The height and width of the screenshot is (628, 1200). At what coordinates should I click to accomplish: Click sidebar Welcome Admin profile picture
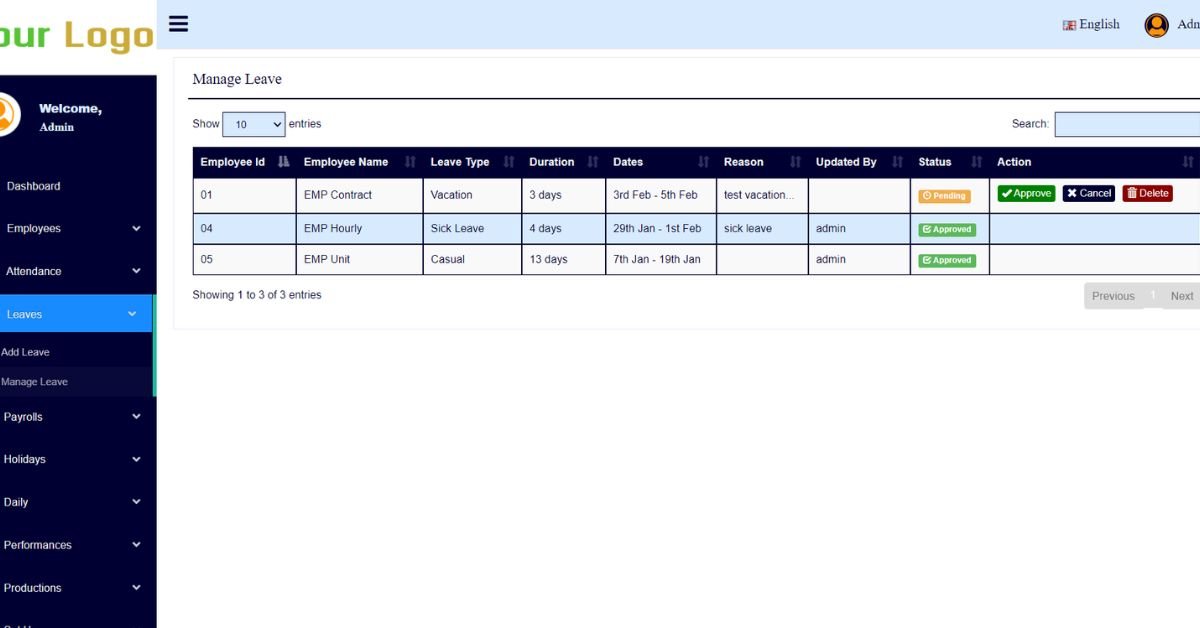point(6,115)
